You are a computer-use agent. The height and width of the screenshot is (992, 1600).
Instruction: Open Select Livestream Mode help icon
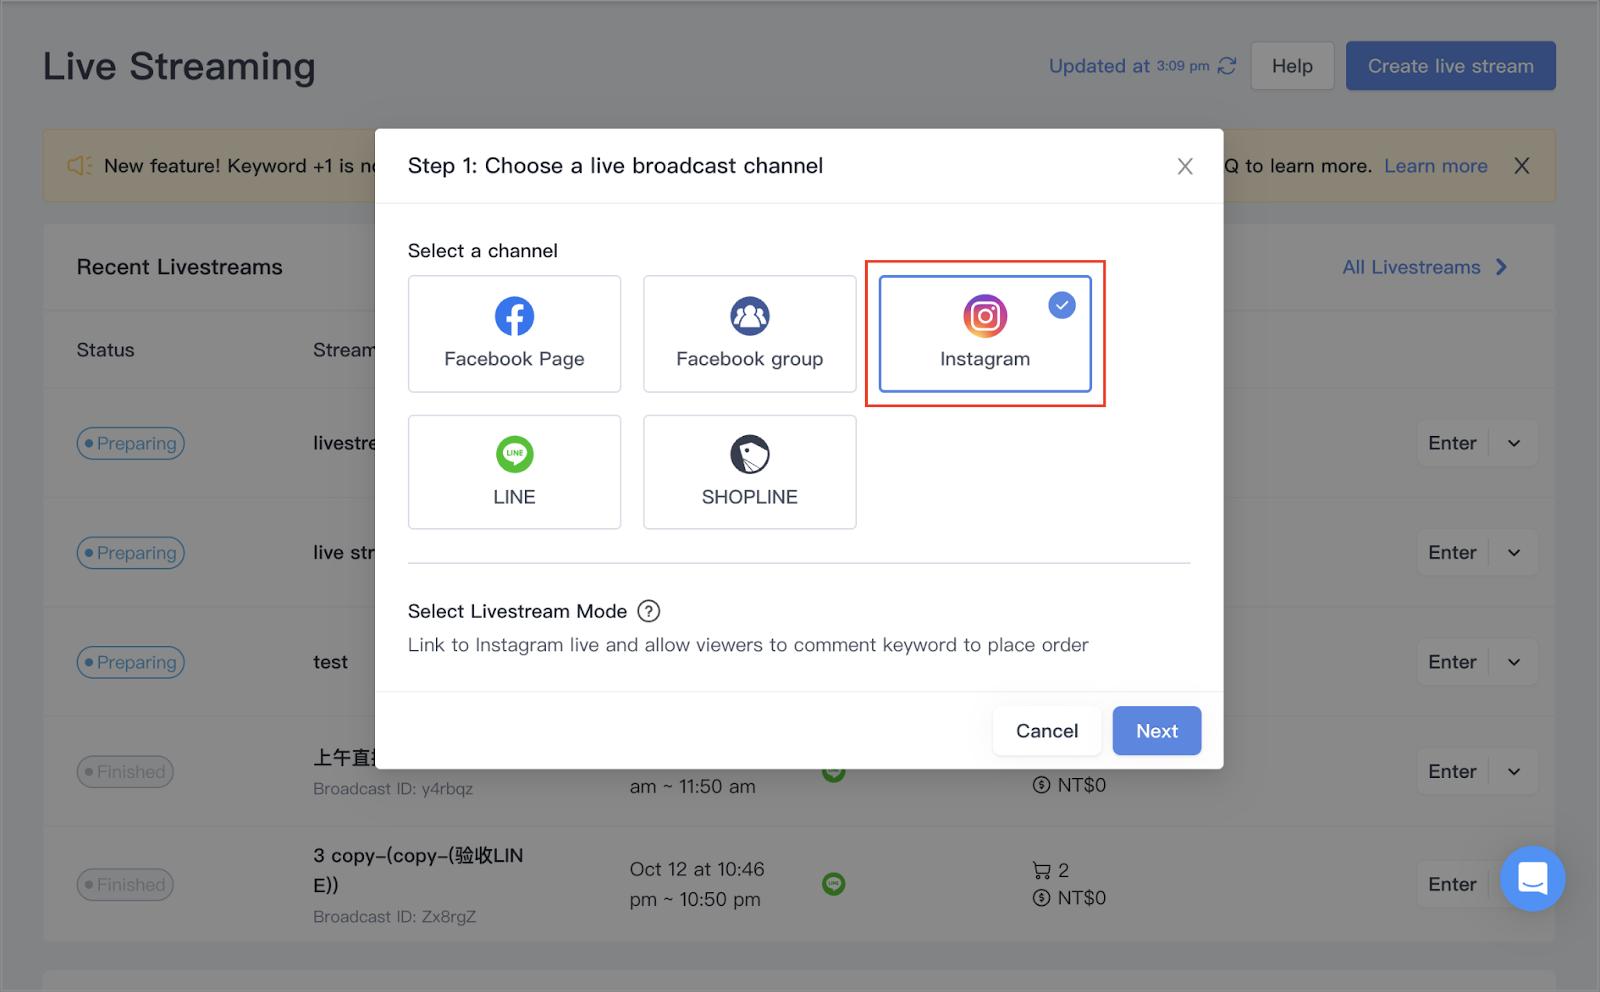pyautogui.click(x=649, y=611)
